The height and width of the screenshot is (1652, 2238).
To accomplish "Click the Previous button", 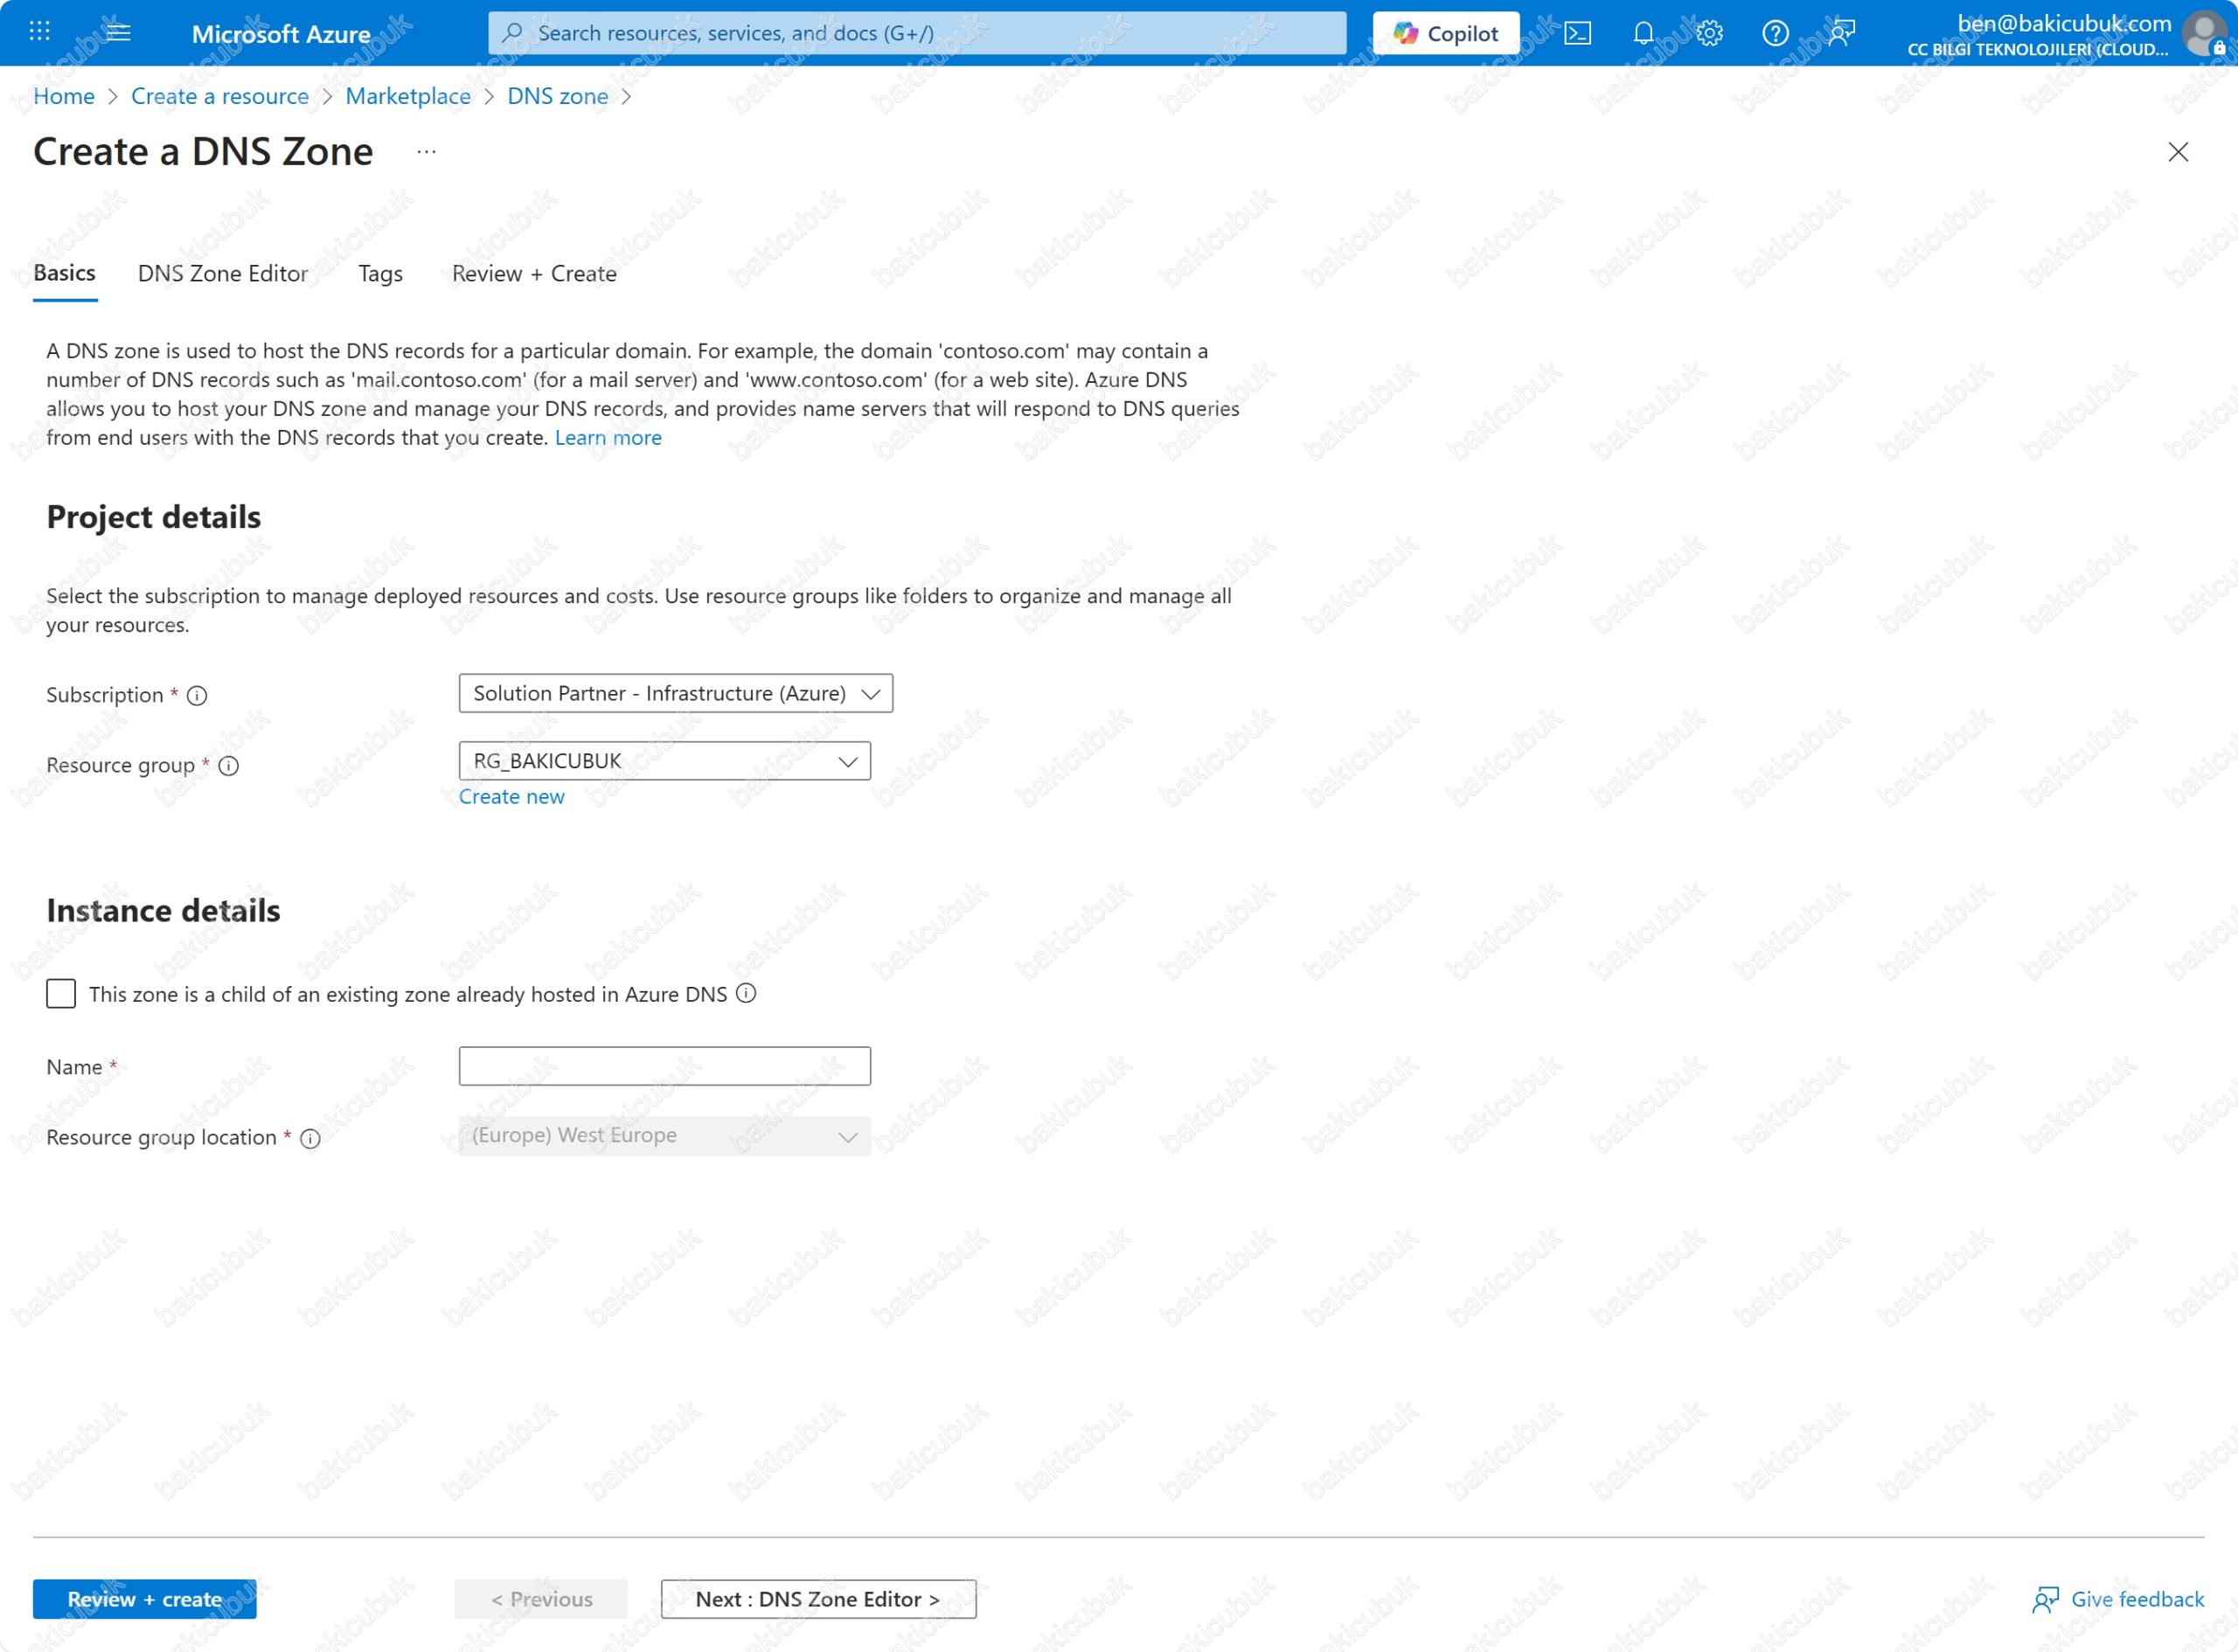I will tap(541, 1599).
